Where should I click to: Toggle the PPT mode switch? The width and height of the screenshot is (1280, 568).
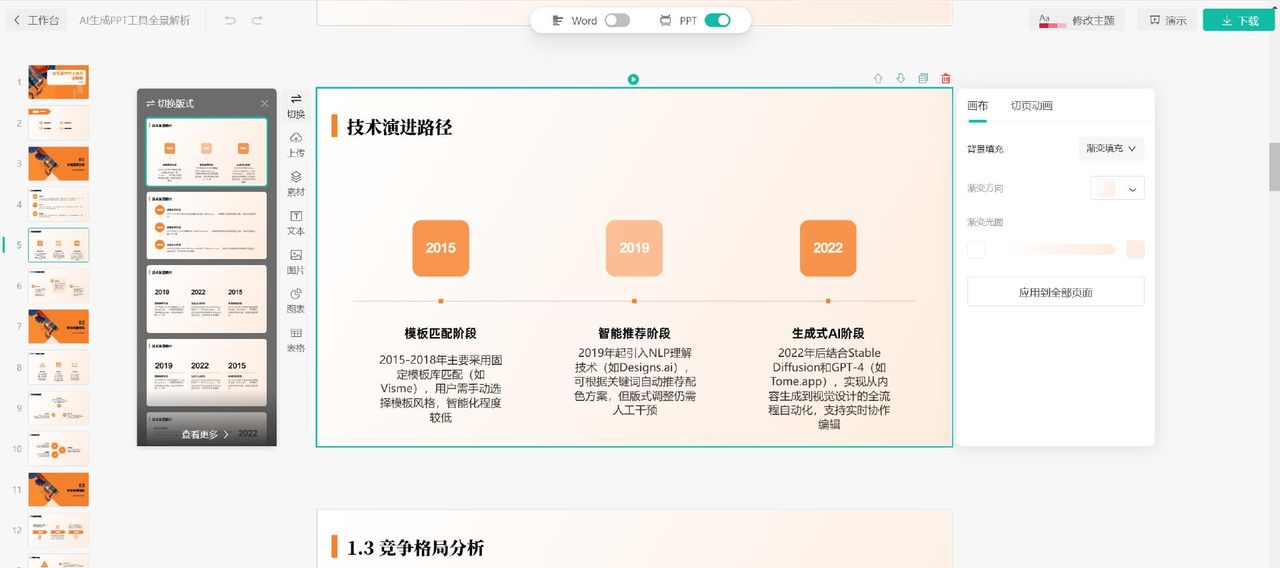pos(717,20)
